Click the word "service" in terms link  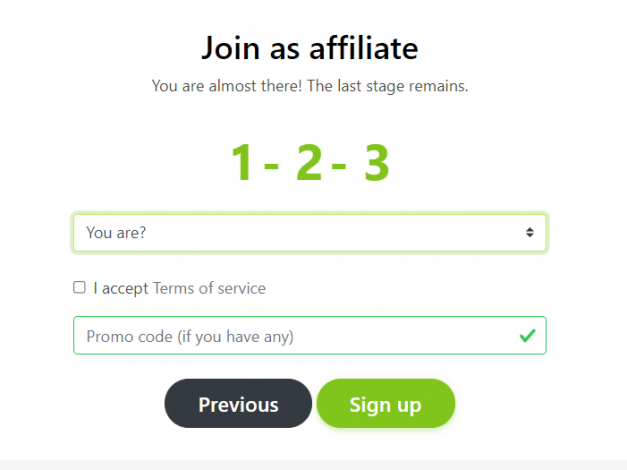242,288
